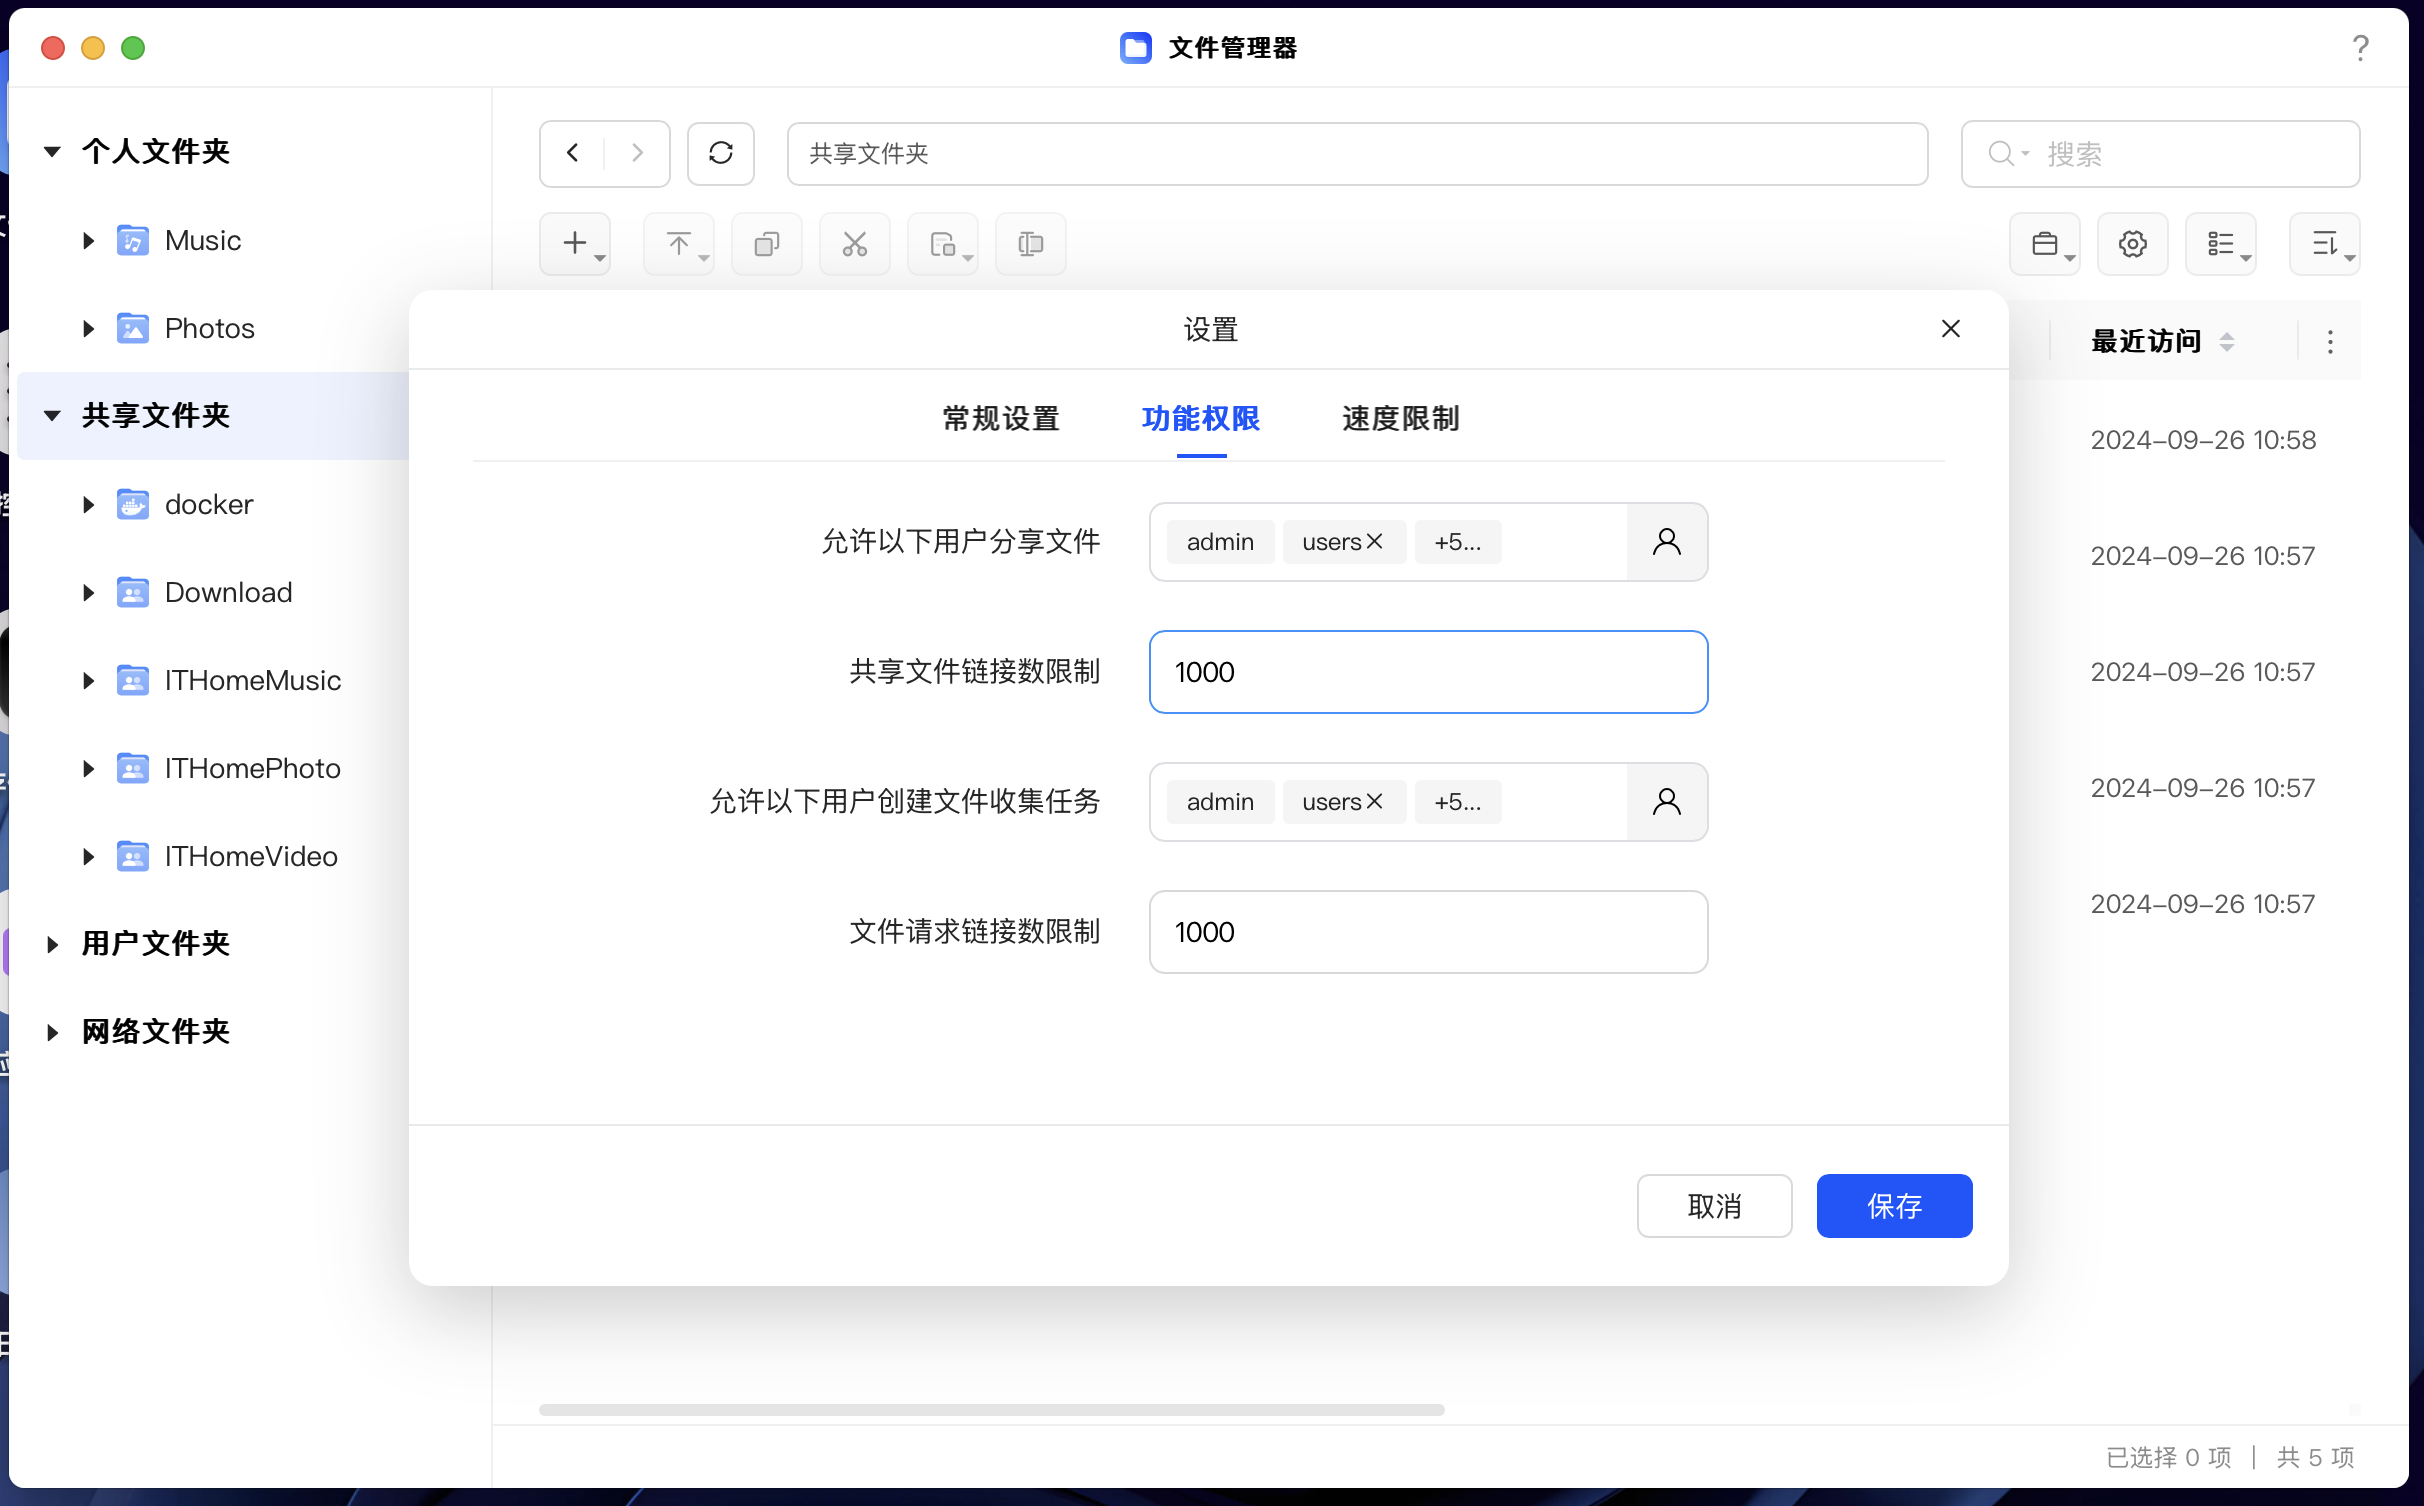The height and width of the screenshot is (1506, 2424).
Task: Click the settings gear icon in toolbar
Action: (x=2131, y=243)
